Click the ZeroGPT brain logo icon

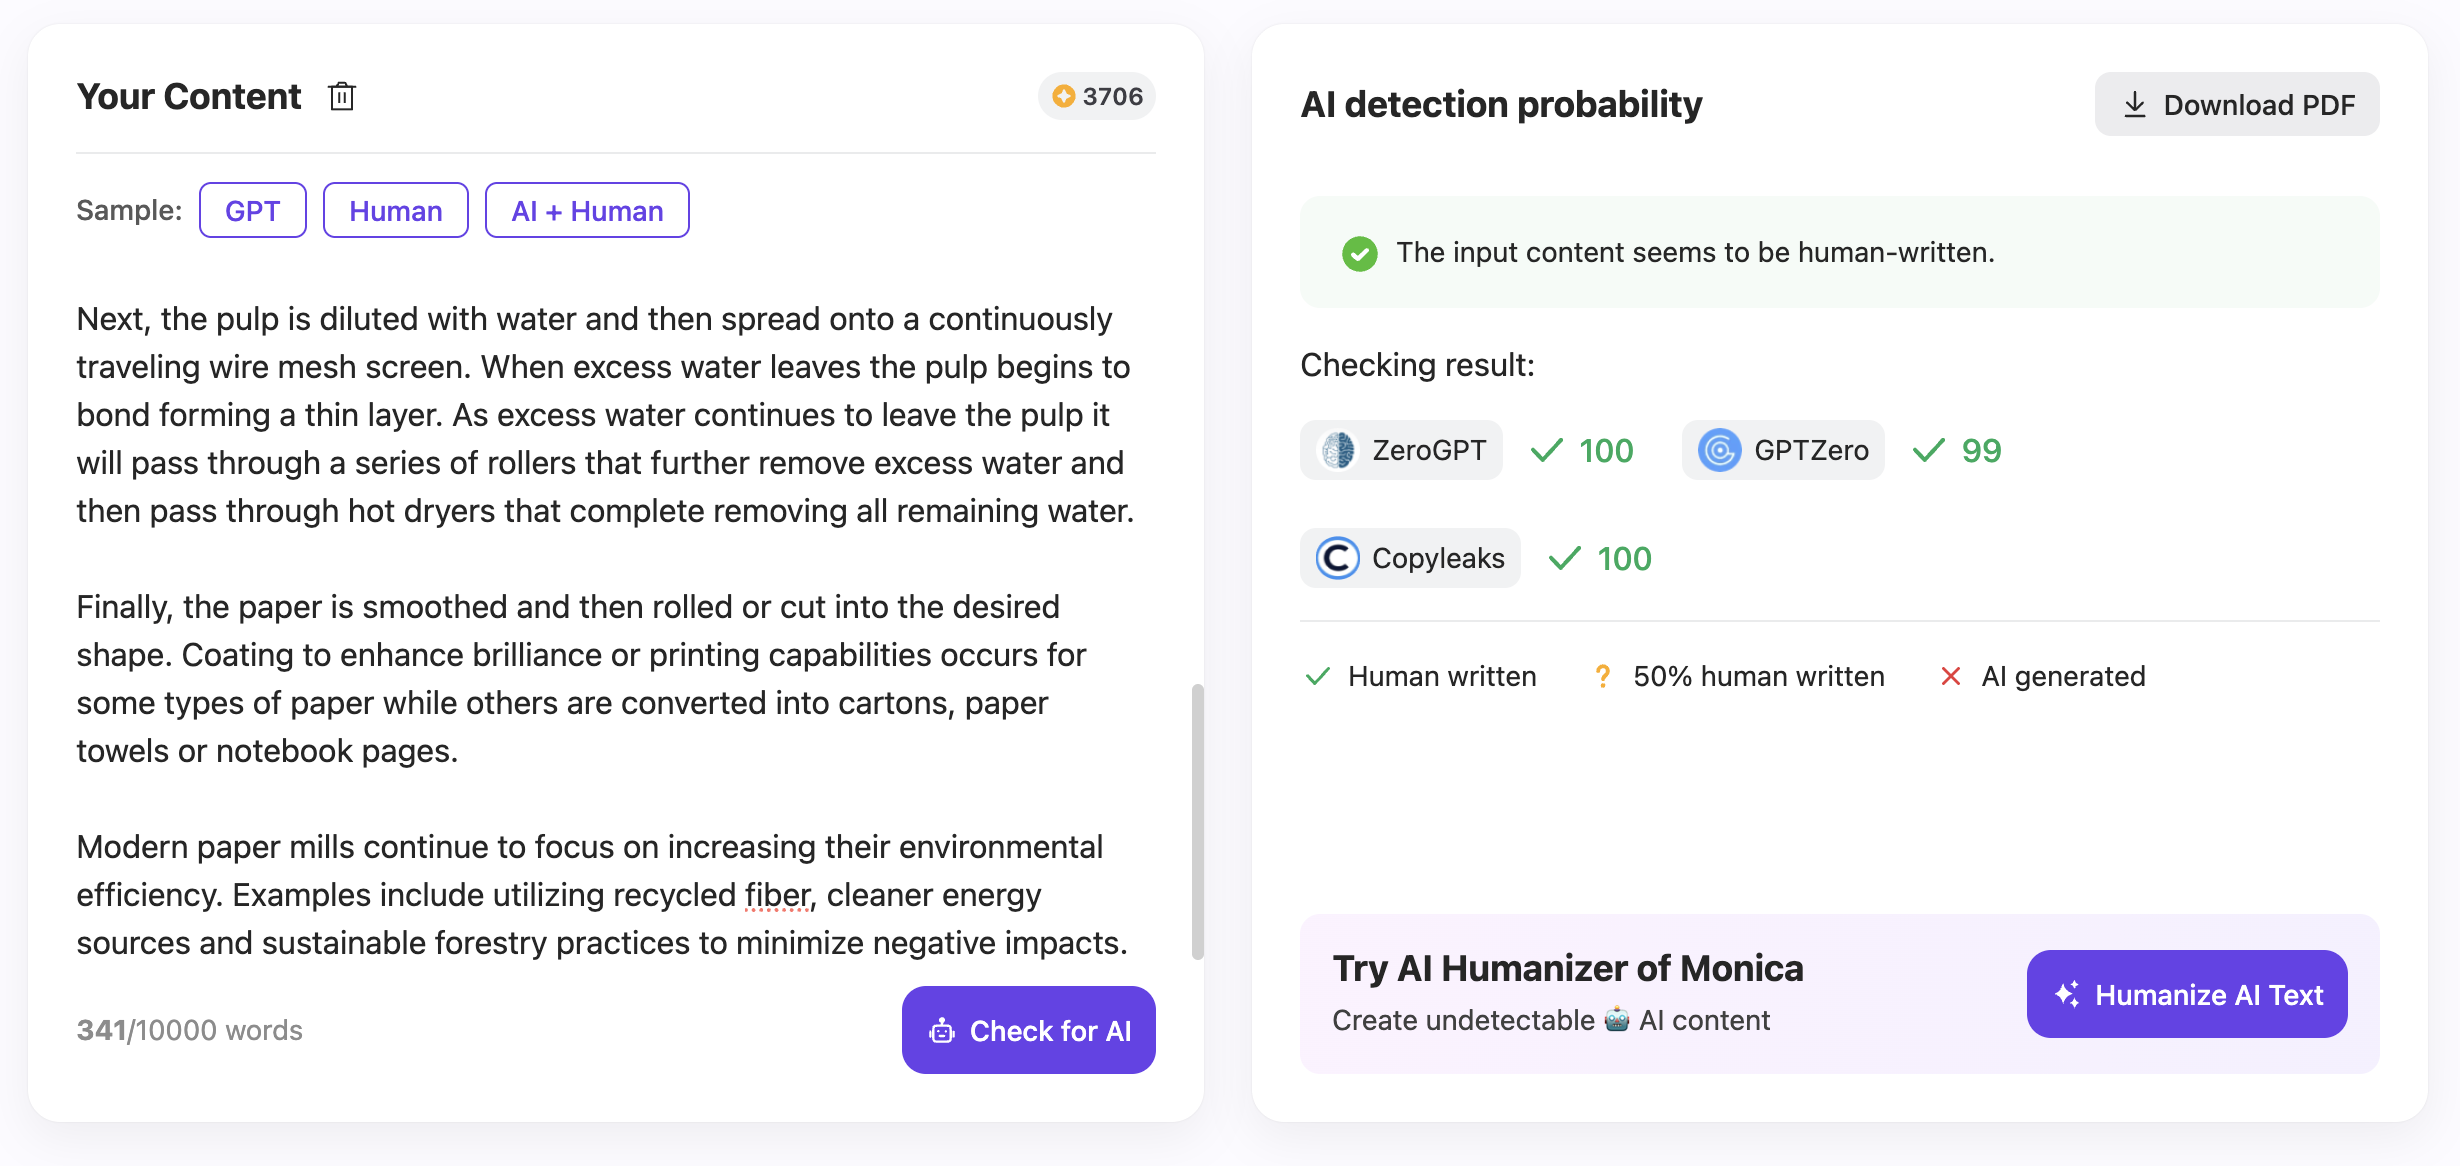pyautogui.click(x=1338, y=450)
